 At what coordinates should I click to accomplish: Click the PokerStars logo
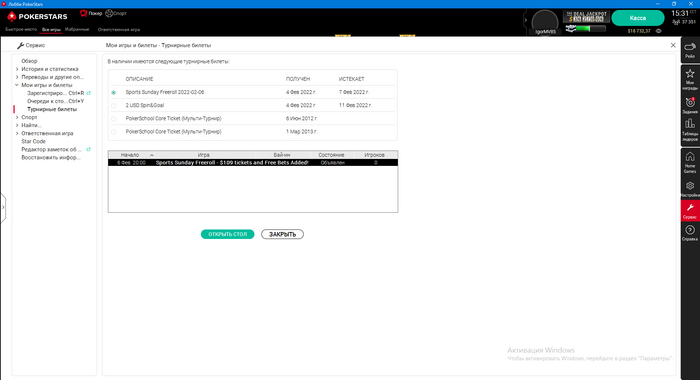(x=38, y=17)
